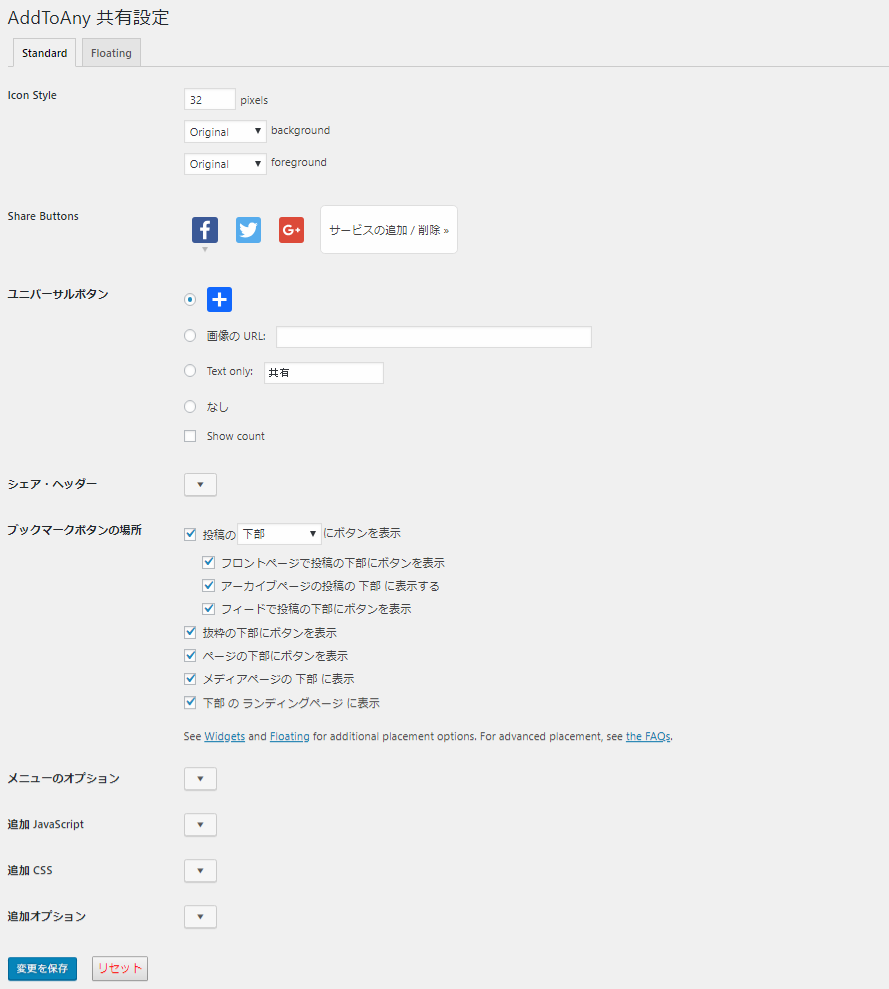Open the small arrow under the Facebook icon

coord(205,250)
